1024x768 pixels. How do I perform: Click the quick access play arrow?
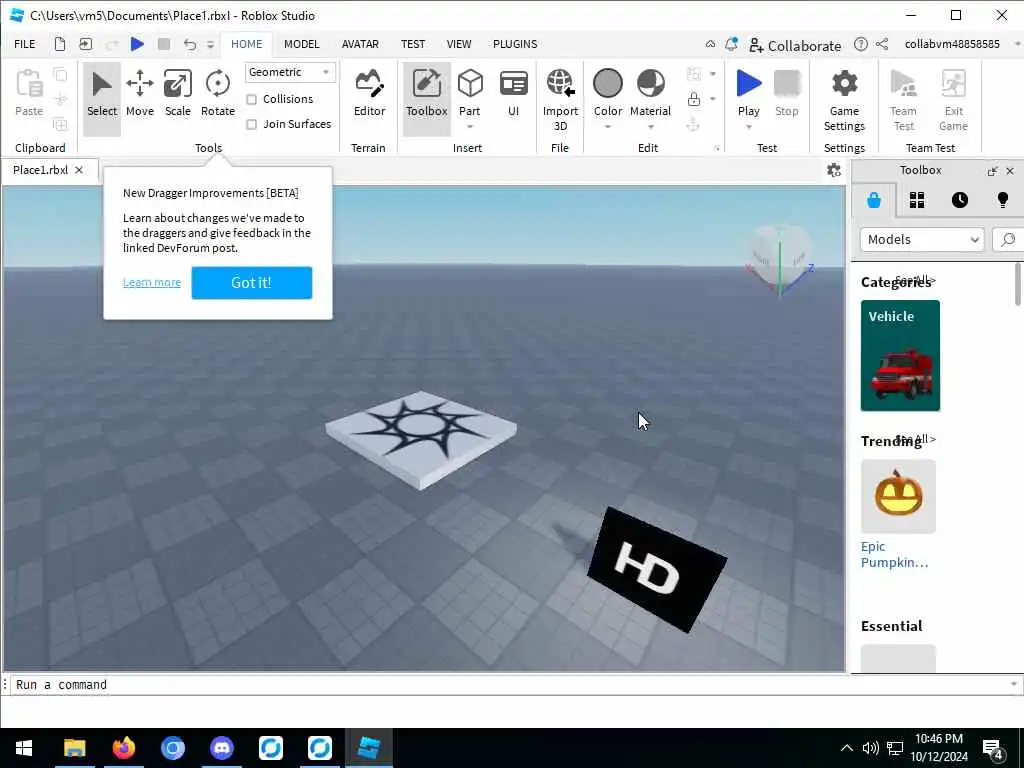point(137,44)
